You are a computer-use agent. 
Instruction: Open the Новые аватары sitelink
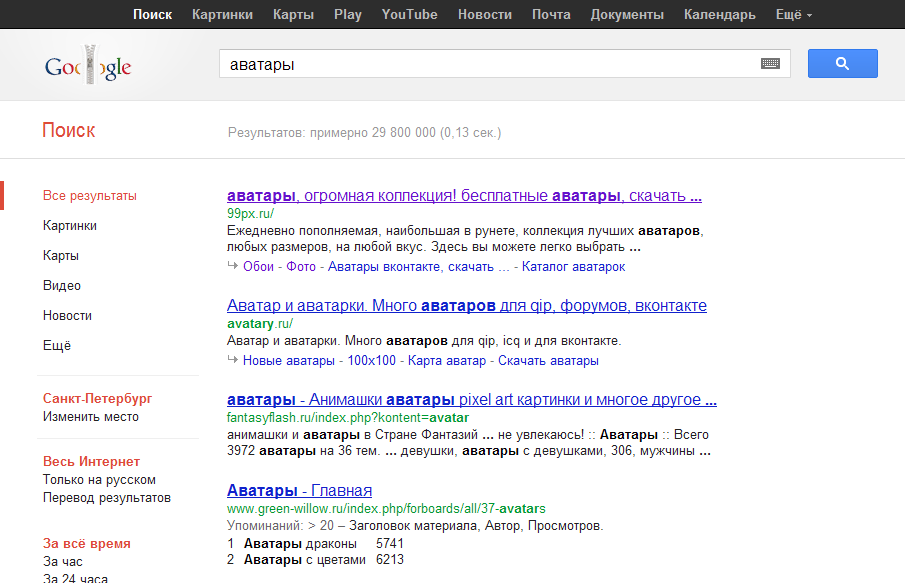[289, 361]
